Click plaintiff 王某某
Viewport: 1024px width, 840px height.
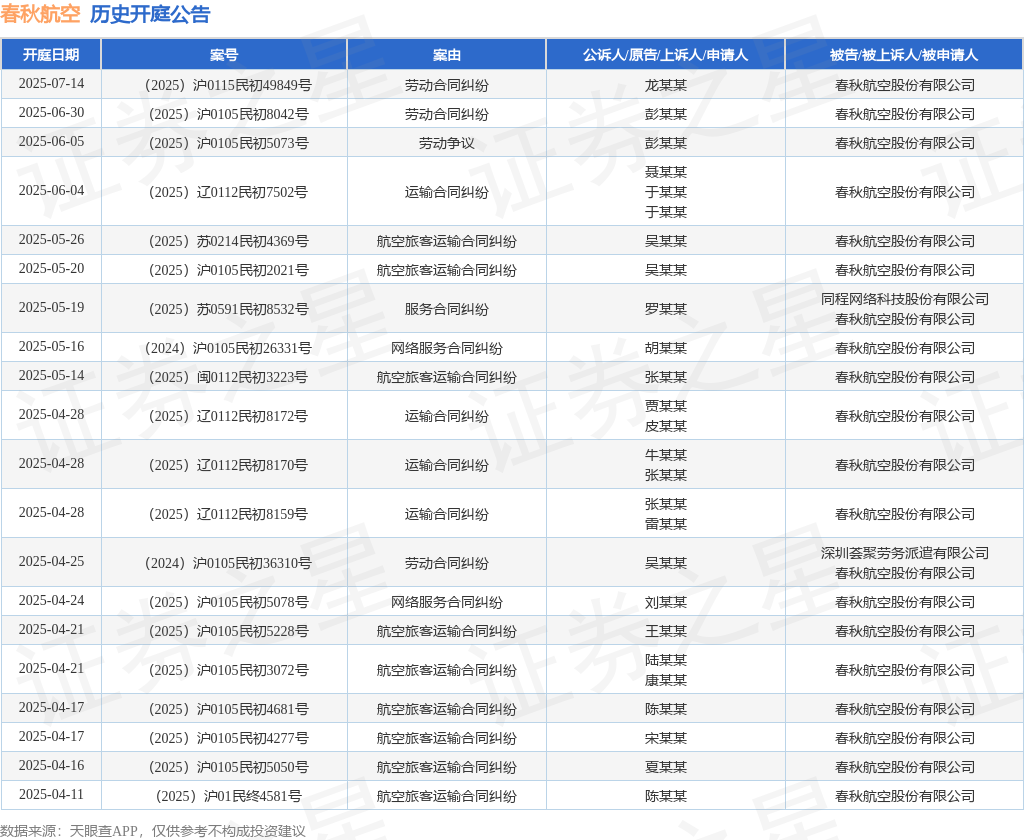(665, 631)
